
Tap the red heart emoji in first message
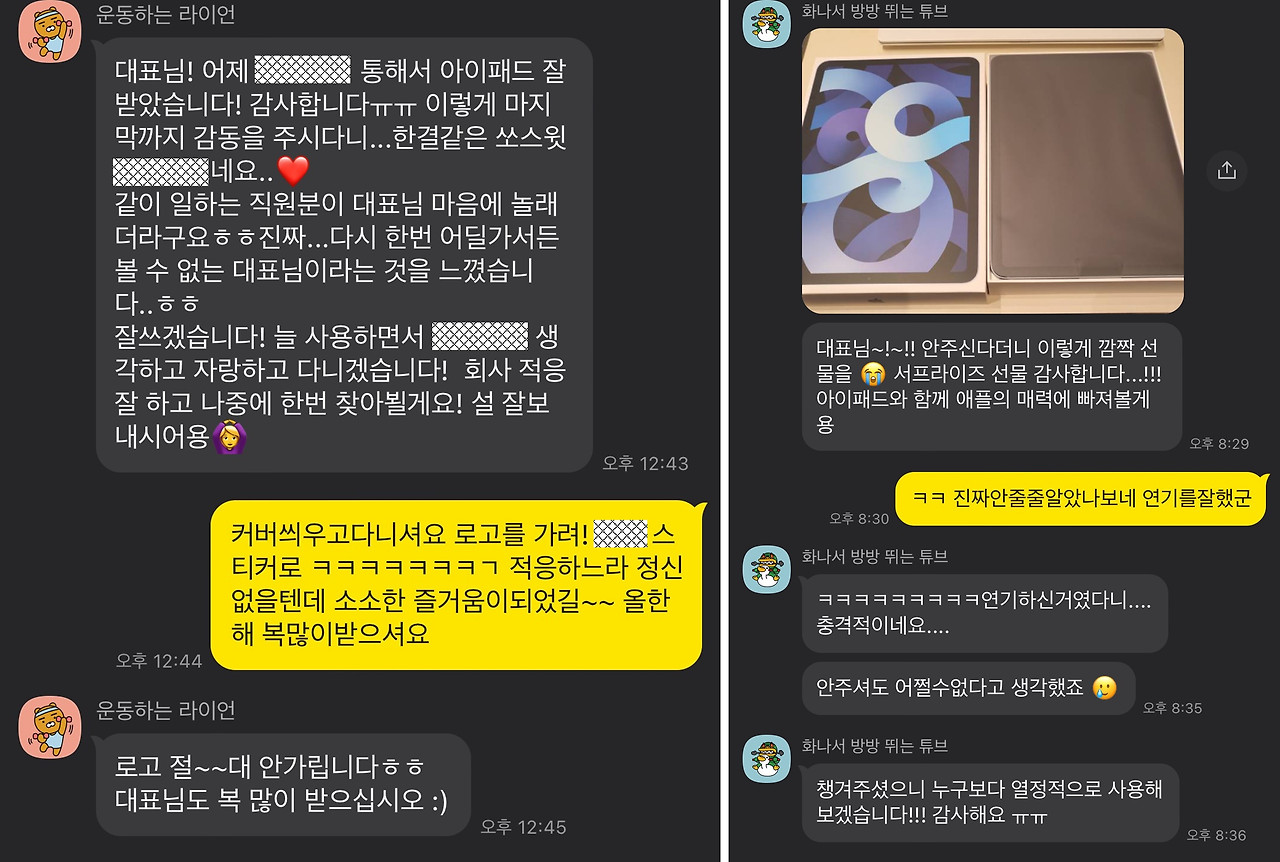293,169
